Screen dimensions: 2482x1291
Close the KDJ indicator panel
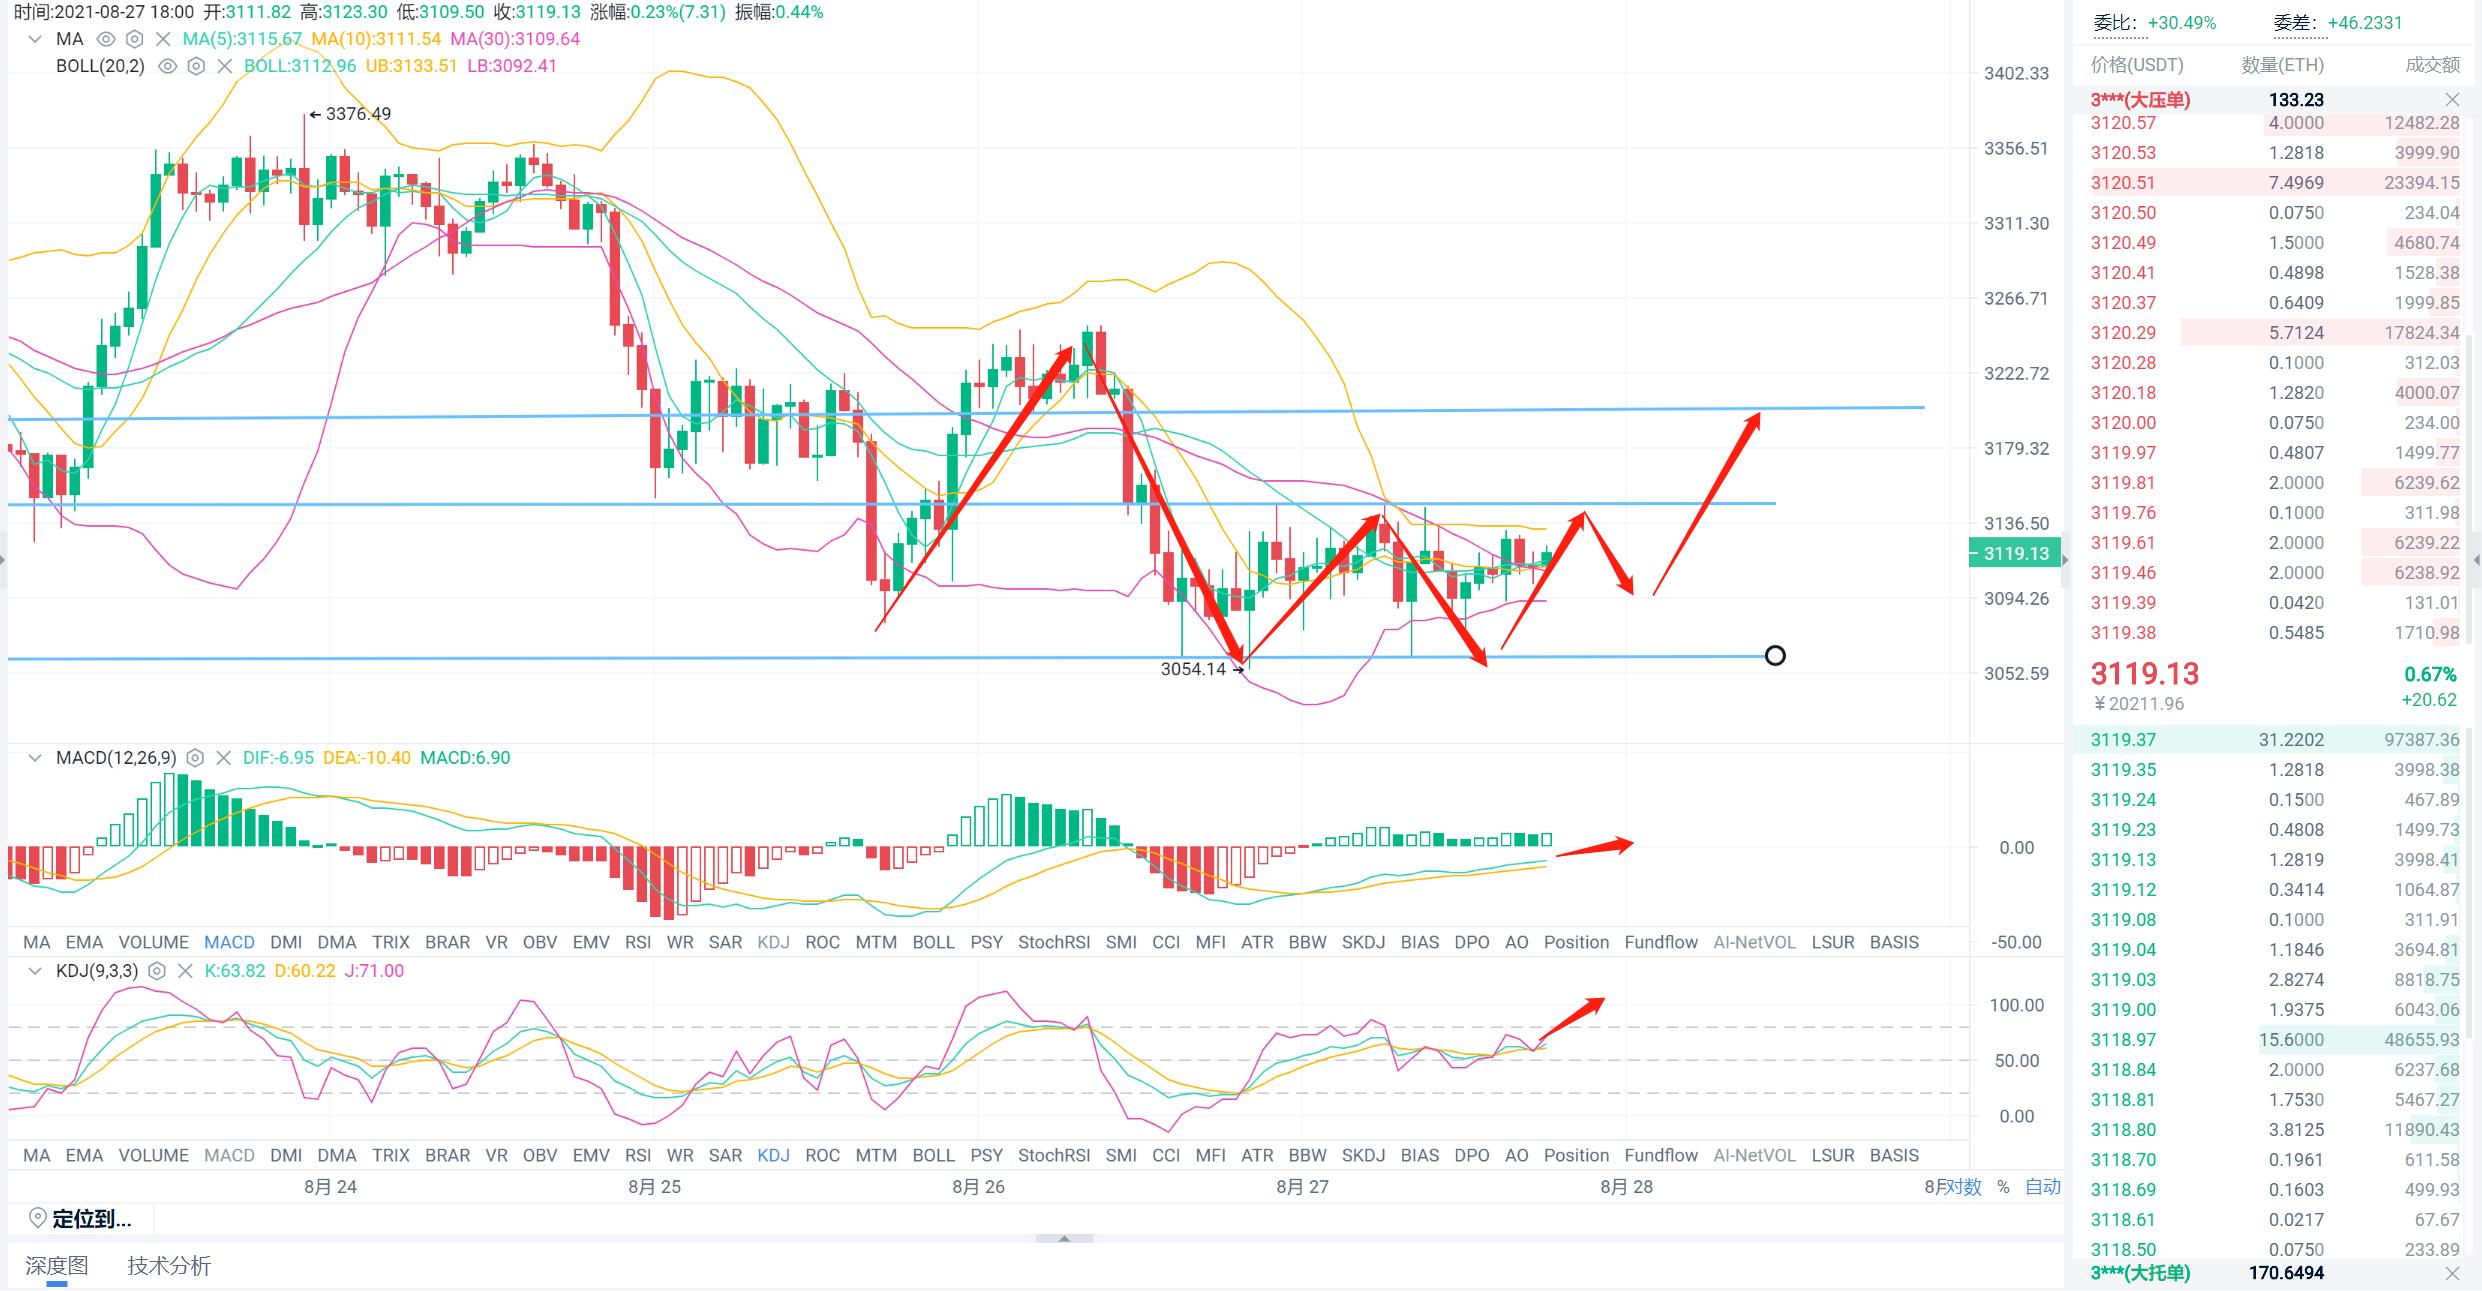tap(184, 971)
